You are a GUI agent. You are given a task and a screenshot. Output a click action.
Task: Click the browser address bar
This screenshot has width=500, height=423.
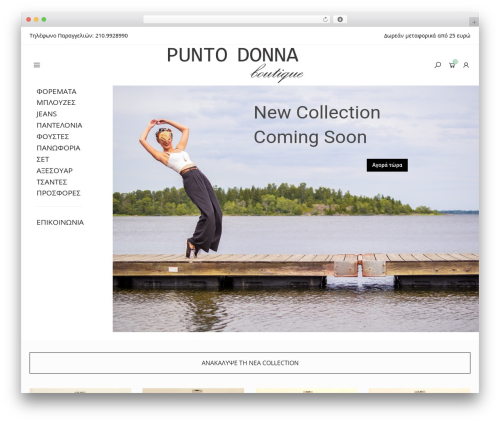click(237, 20)
